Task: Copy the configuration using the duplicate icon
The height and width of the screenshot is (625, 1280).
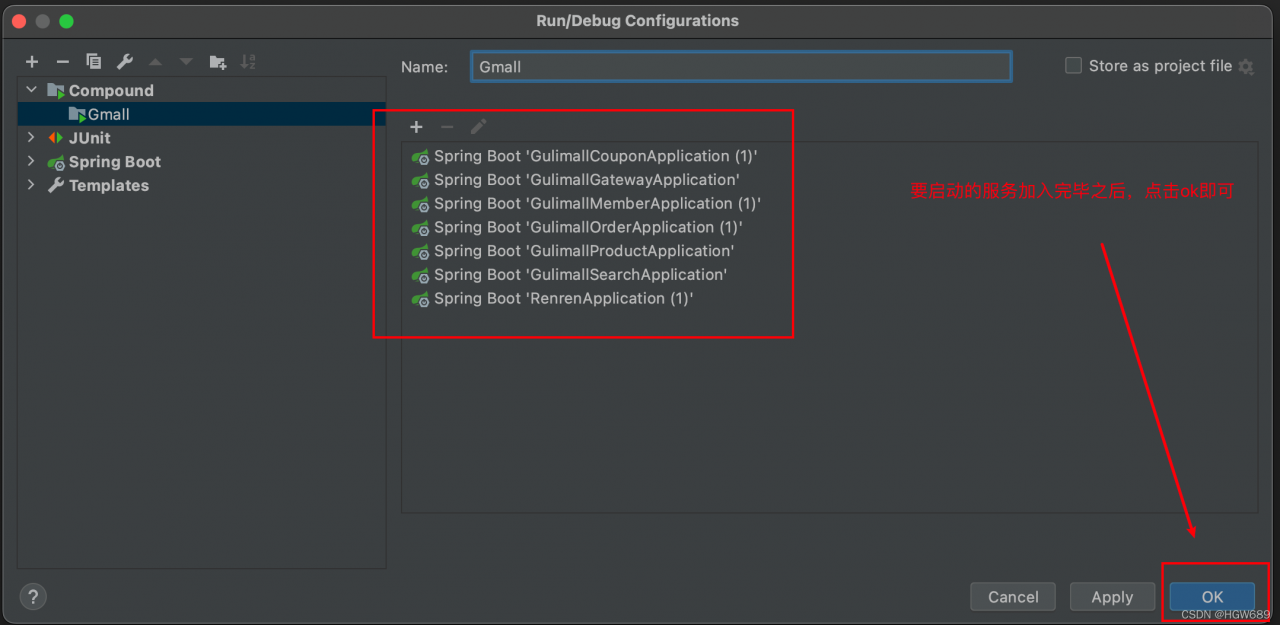Action: (93, 62)
